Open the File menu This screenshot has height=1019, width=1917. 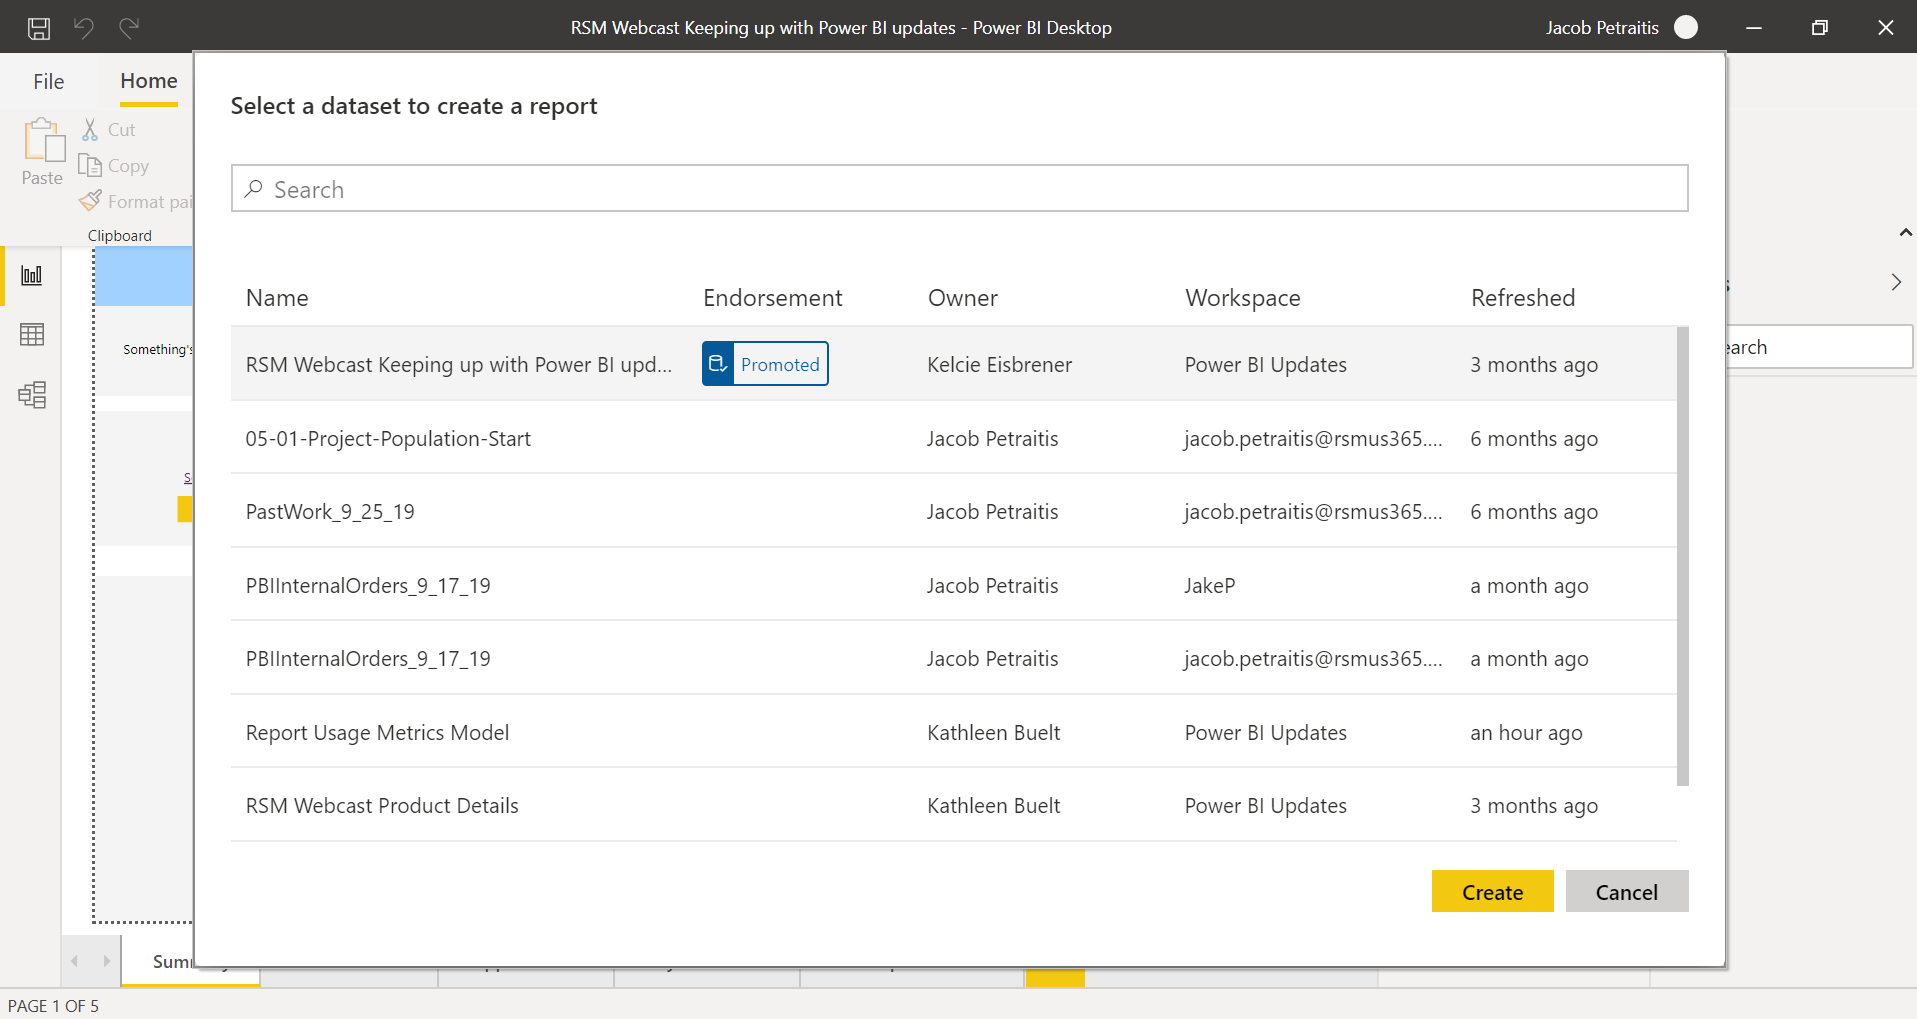point(48,81)
